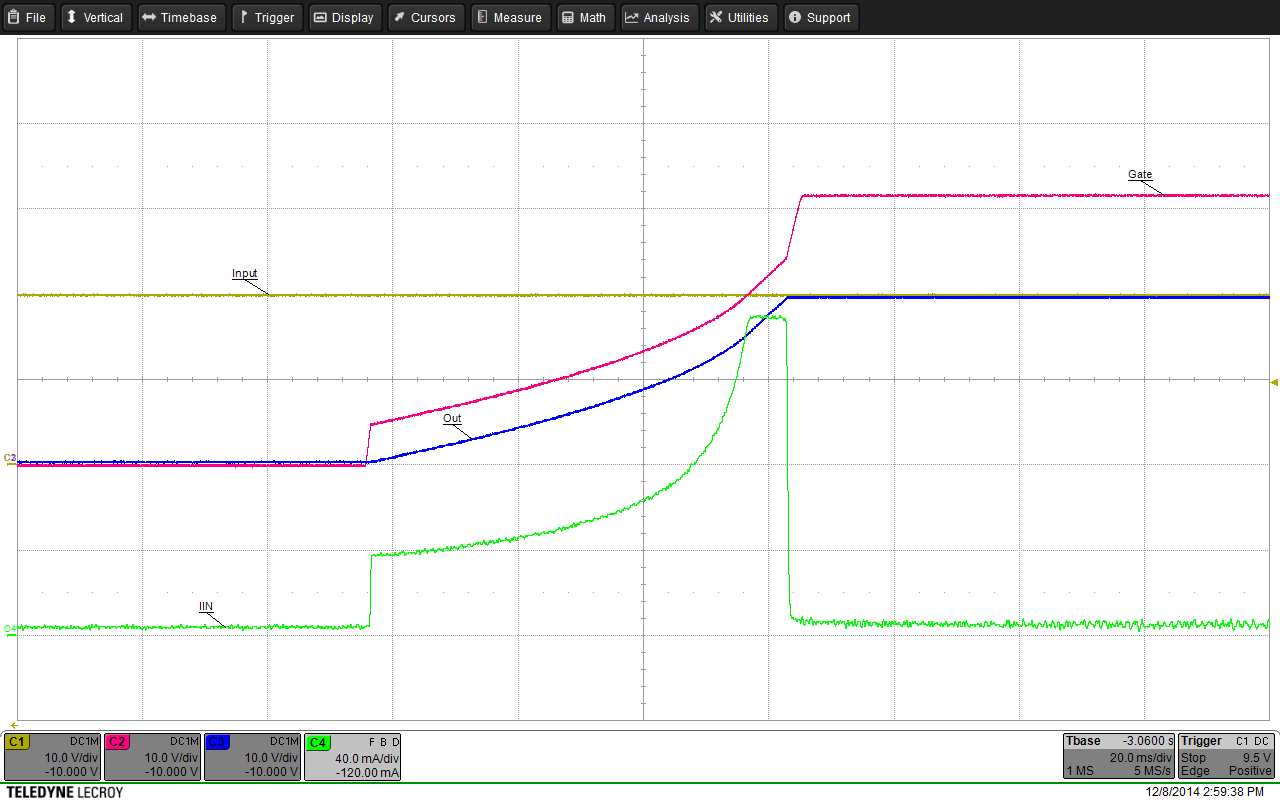
Task: Adjust the yellow trigger level marker
Action: click(x=1272, y=381)
